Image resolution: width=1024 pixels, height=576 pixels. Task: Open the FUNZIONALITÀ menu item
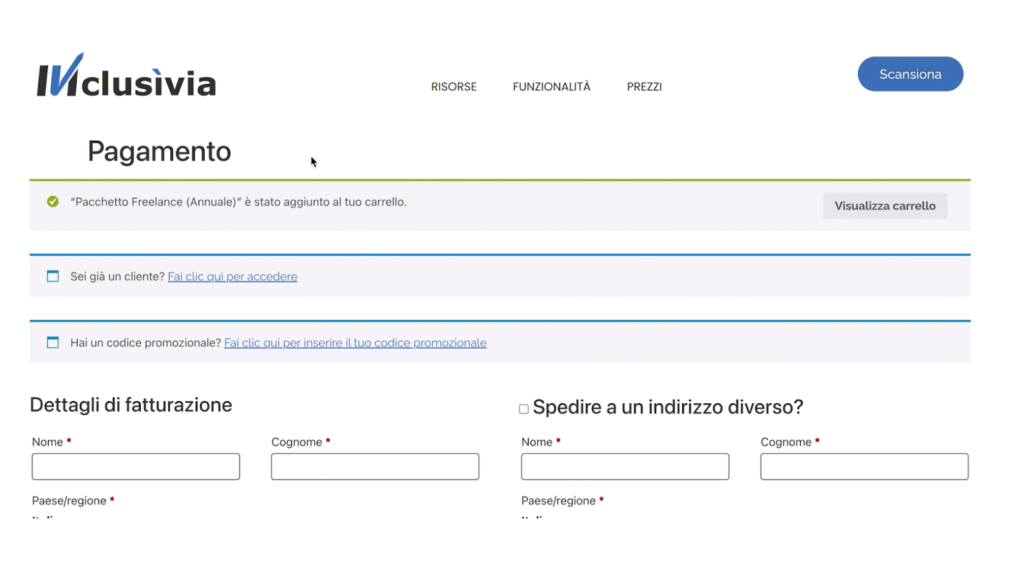click(x=551, y=87)
